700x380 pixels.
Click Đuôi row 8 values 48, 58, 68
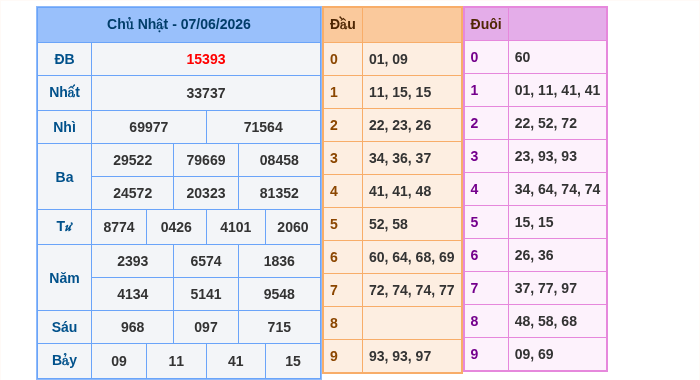coord(546,322)
